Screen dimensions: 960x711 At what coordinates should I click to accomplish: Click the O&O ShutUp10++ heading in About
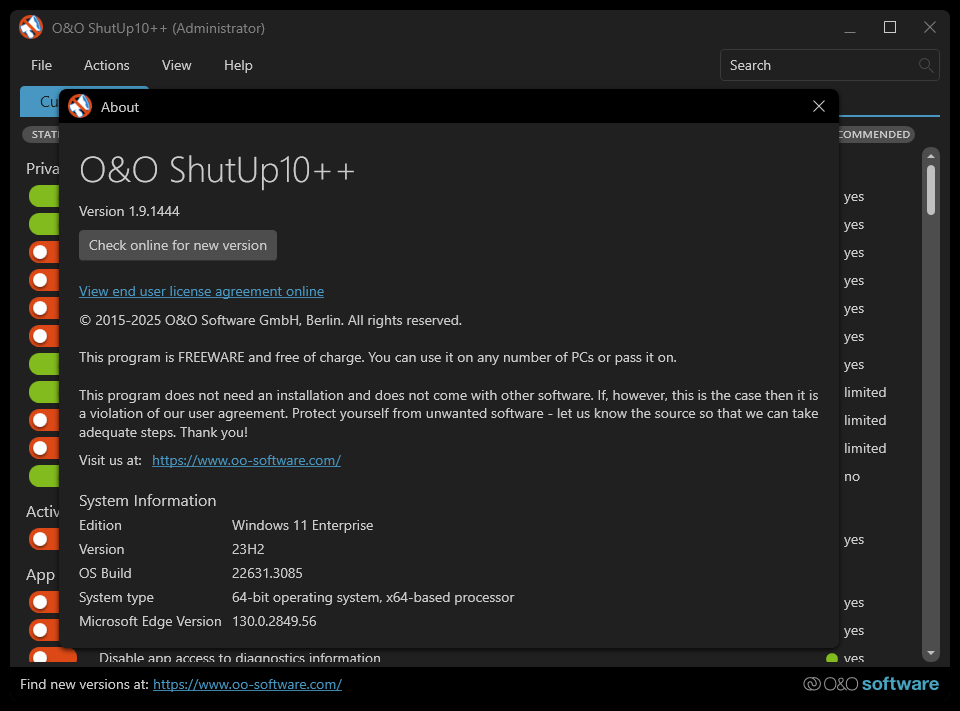click(x=217, y=170)
